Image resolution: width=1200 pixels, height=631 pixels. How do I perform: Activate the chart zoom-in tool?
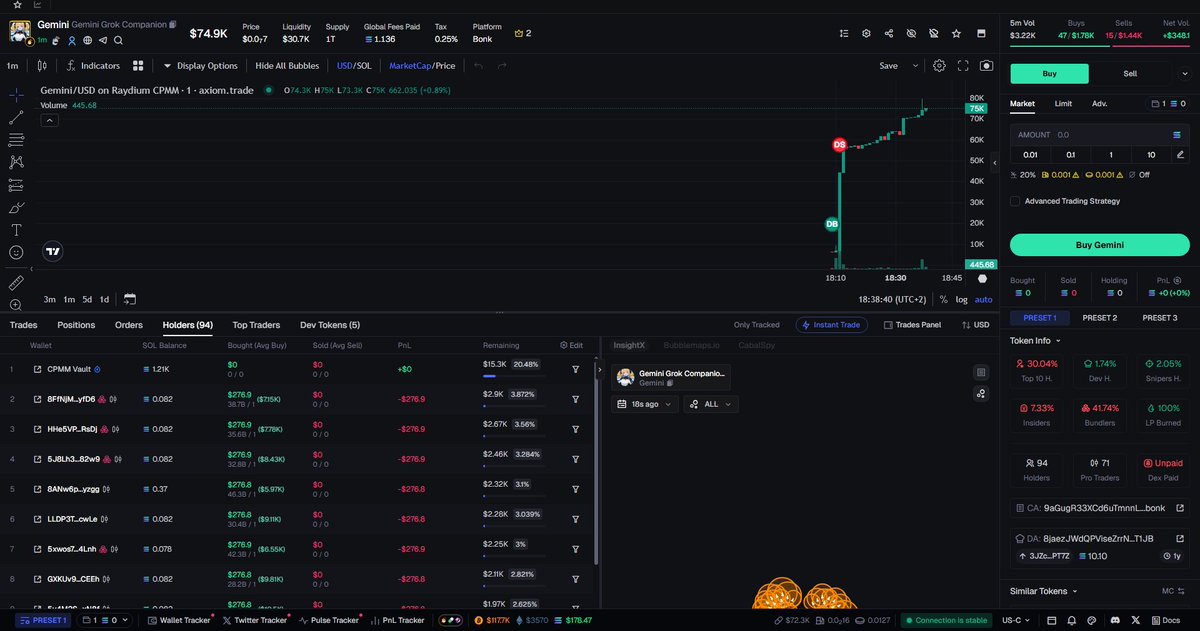16,304
